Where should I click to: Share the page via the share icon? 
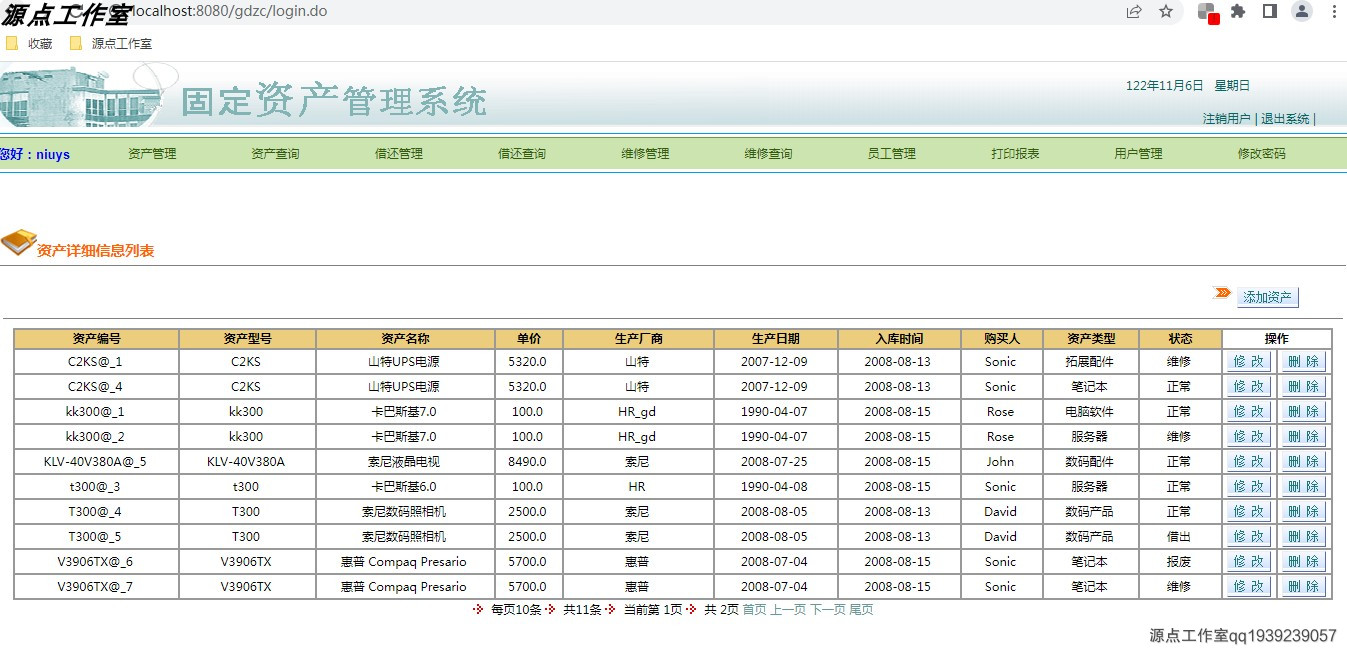[x=1133, y=12]
